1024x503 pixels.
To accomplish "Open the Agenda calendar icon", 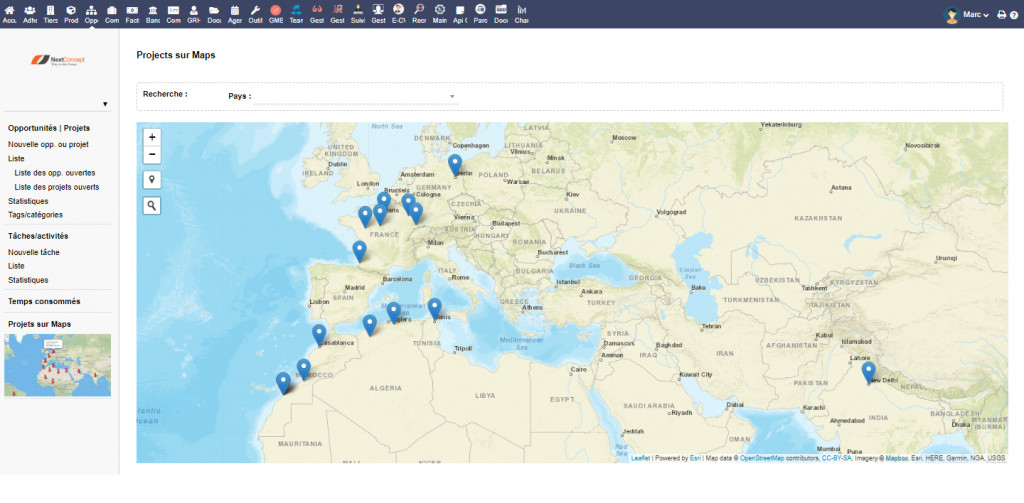I will click(x=234, y=10).
